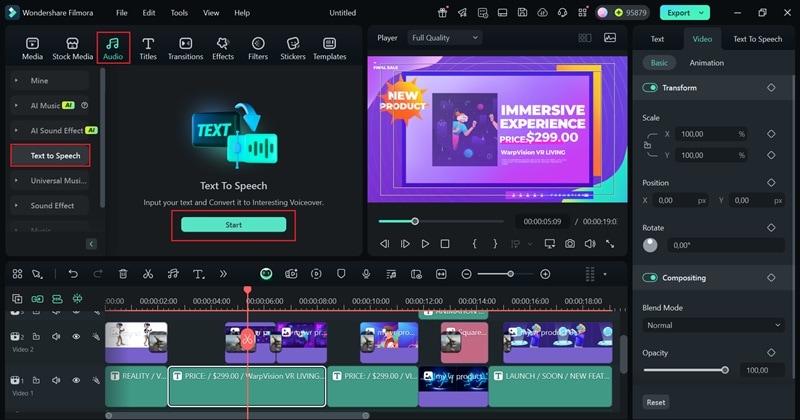
Task: Toggle the Transform switch off
Action: [x=649, y=88]
